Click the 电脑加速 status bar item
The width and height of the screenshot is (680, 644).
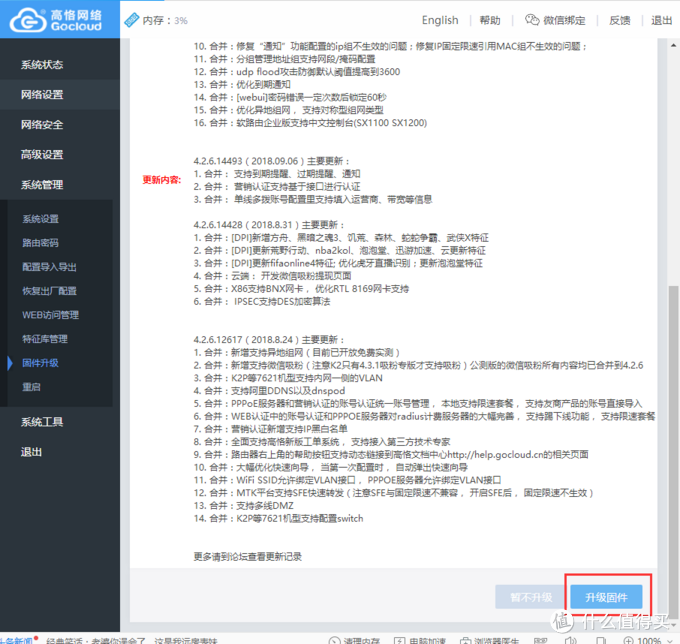[420, 641]
